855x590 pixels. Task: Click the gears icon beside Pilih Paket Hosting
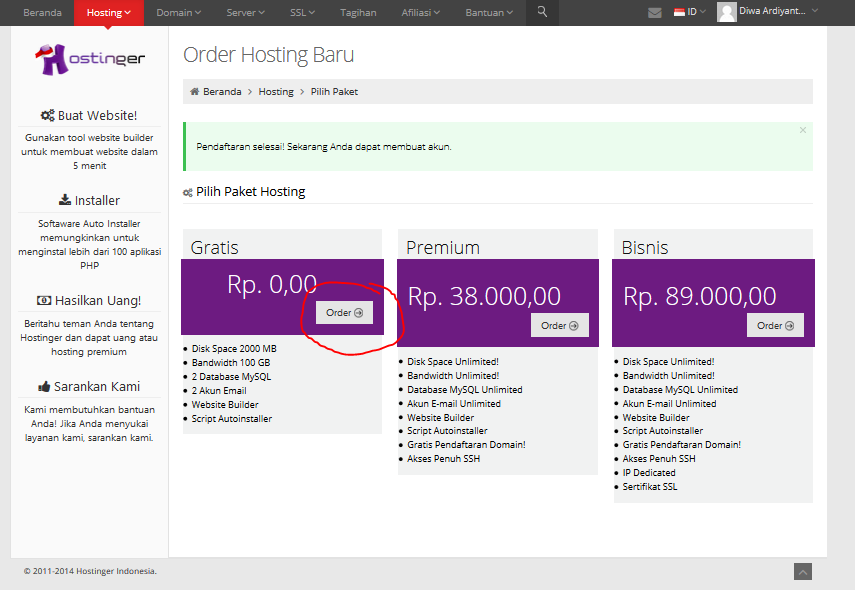pyautogui.click(x=188, y=192)
